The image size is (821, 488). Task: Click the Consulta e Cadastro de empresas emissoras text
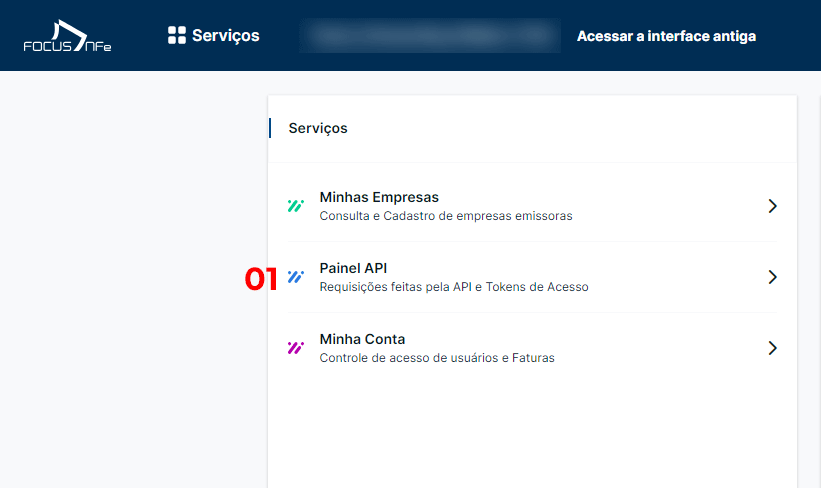pyautogui.click(x=446, y=216)
